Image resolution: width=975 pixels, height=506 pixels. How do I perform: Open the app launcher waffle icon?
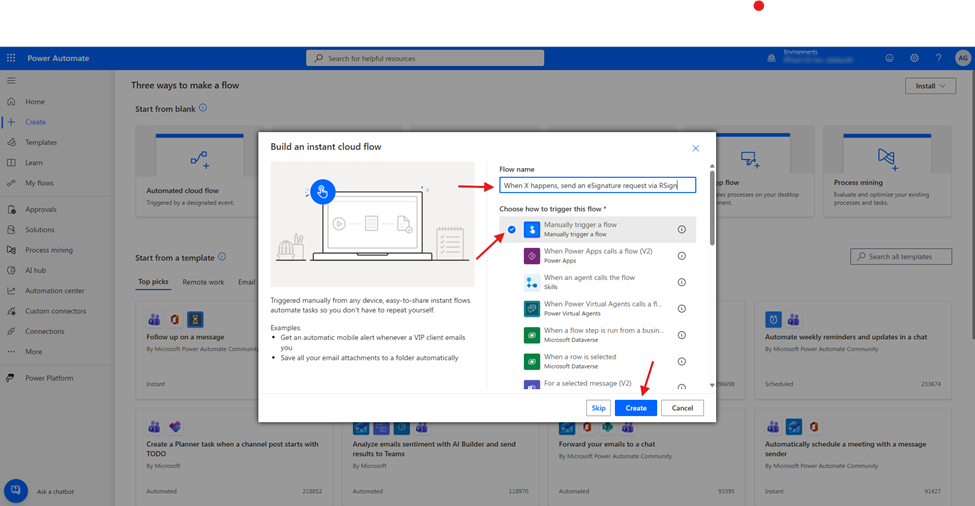click(x=11, y=58)
